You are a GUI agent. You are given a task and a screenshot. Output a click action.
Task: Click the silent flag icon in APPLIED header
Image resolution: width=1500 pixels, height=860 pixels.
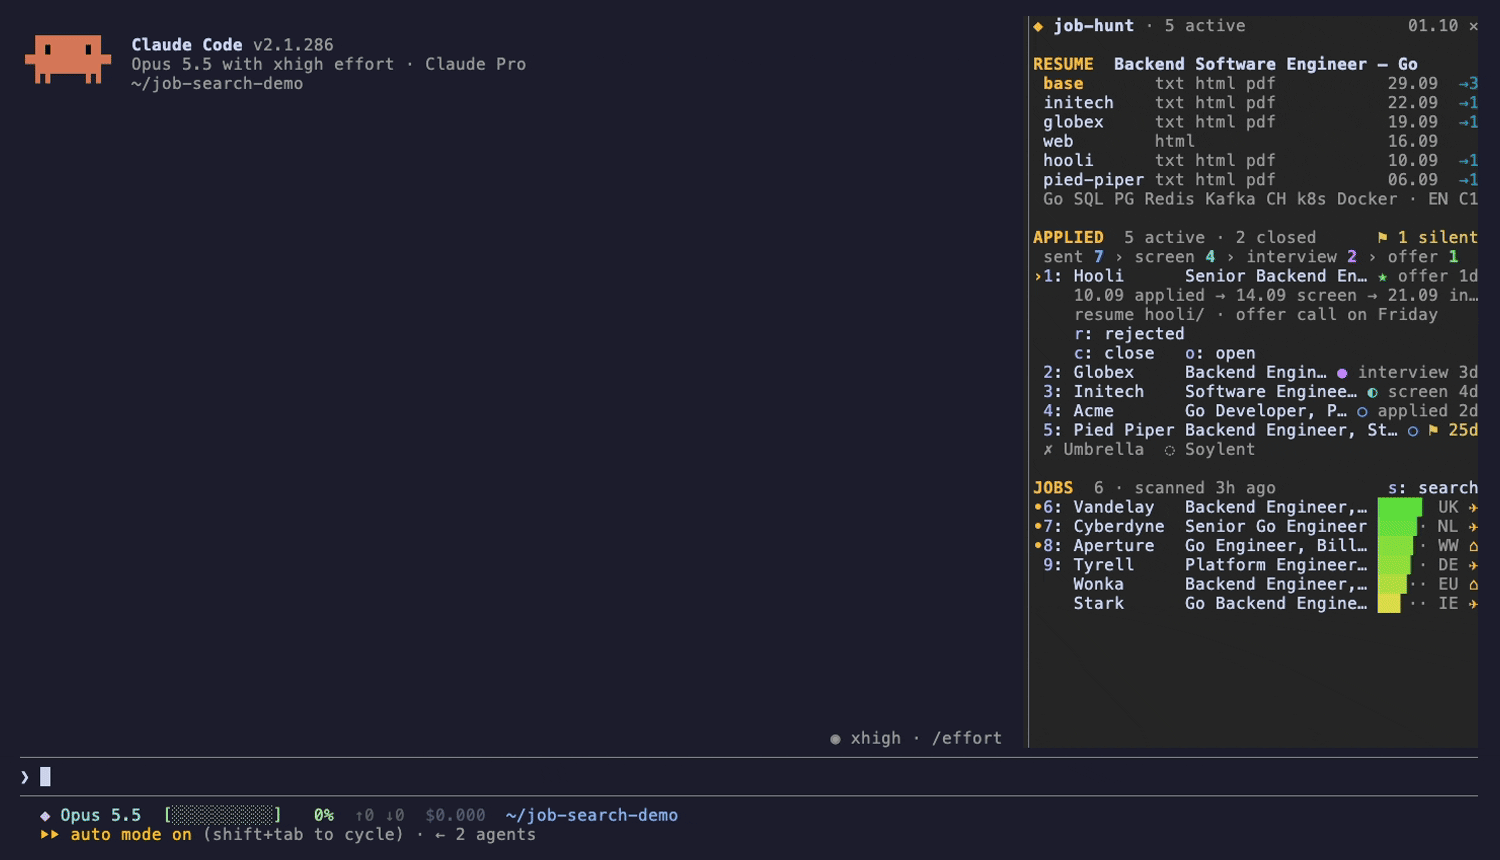1383,238
